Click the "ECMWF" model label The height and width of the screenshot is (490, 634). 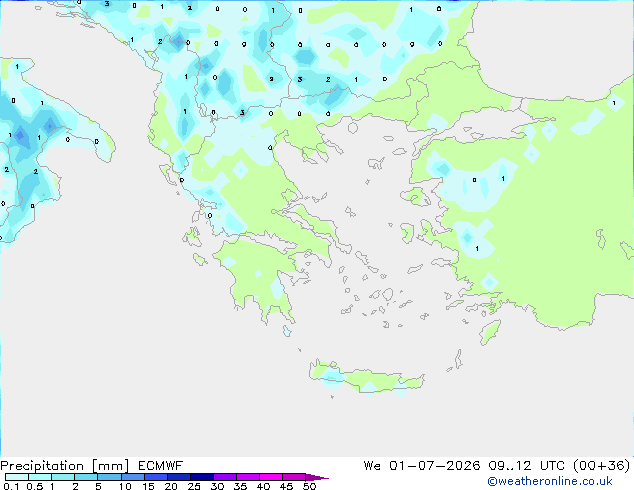[x=161, y=466]
